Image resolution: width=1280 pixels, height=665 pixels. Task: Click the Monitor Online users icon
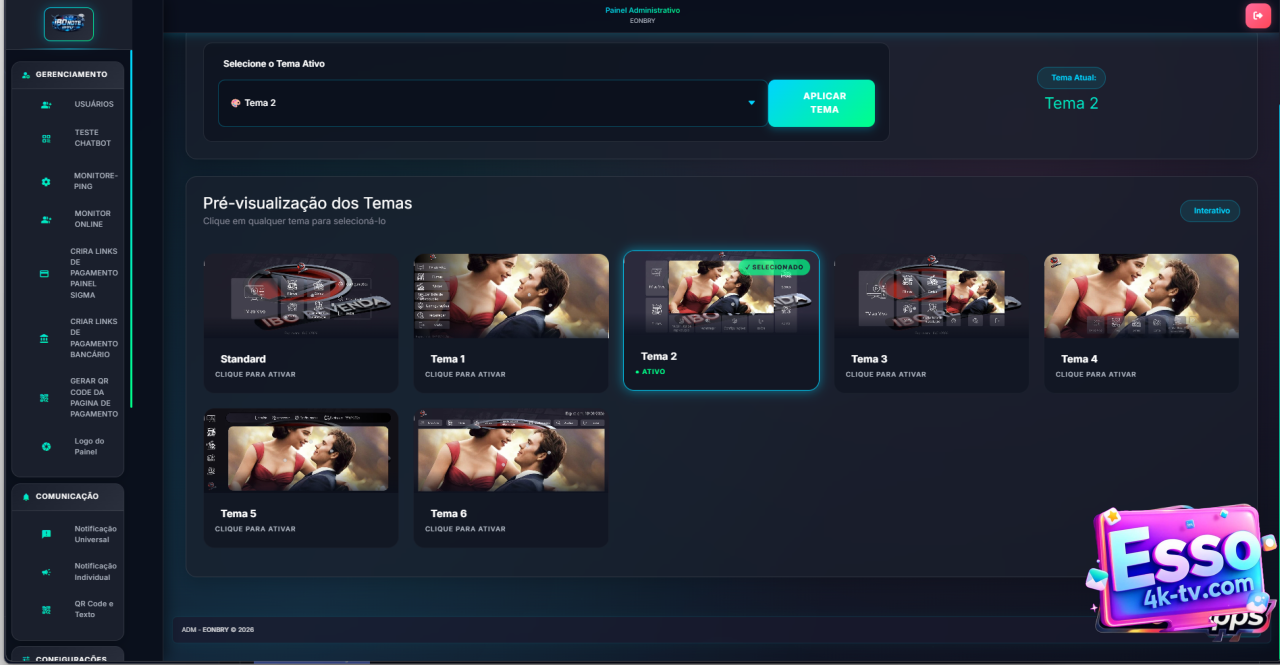(46, 220)
